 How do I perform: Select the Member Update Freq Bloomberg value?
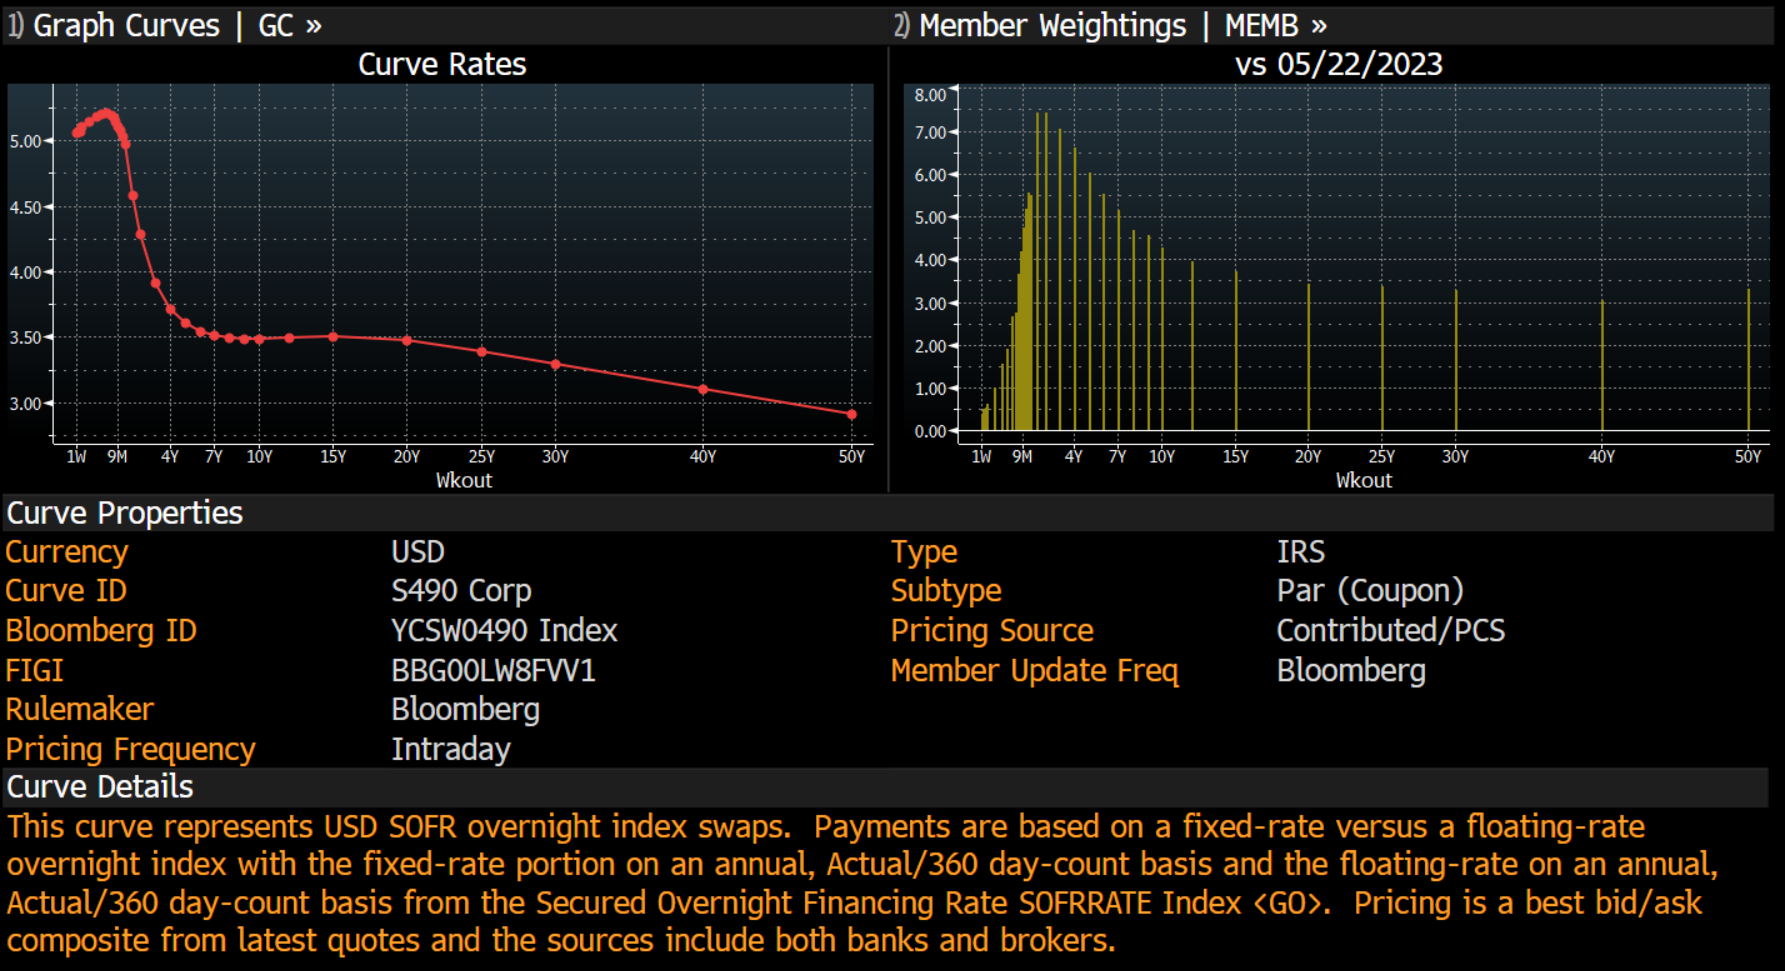(x=1351, y=671)
